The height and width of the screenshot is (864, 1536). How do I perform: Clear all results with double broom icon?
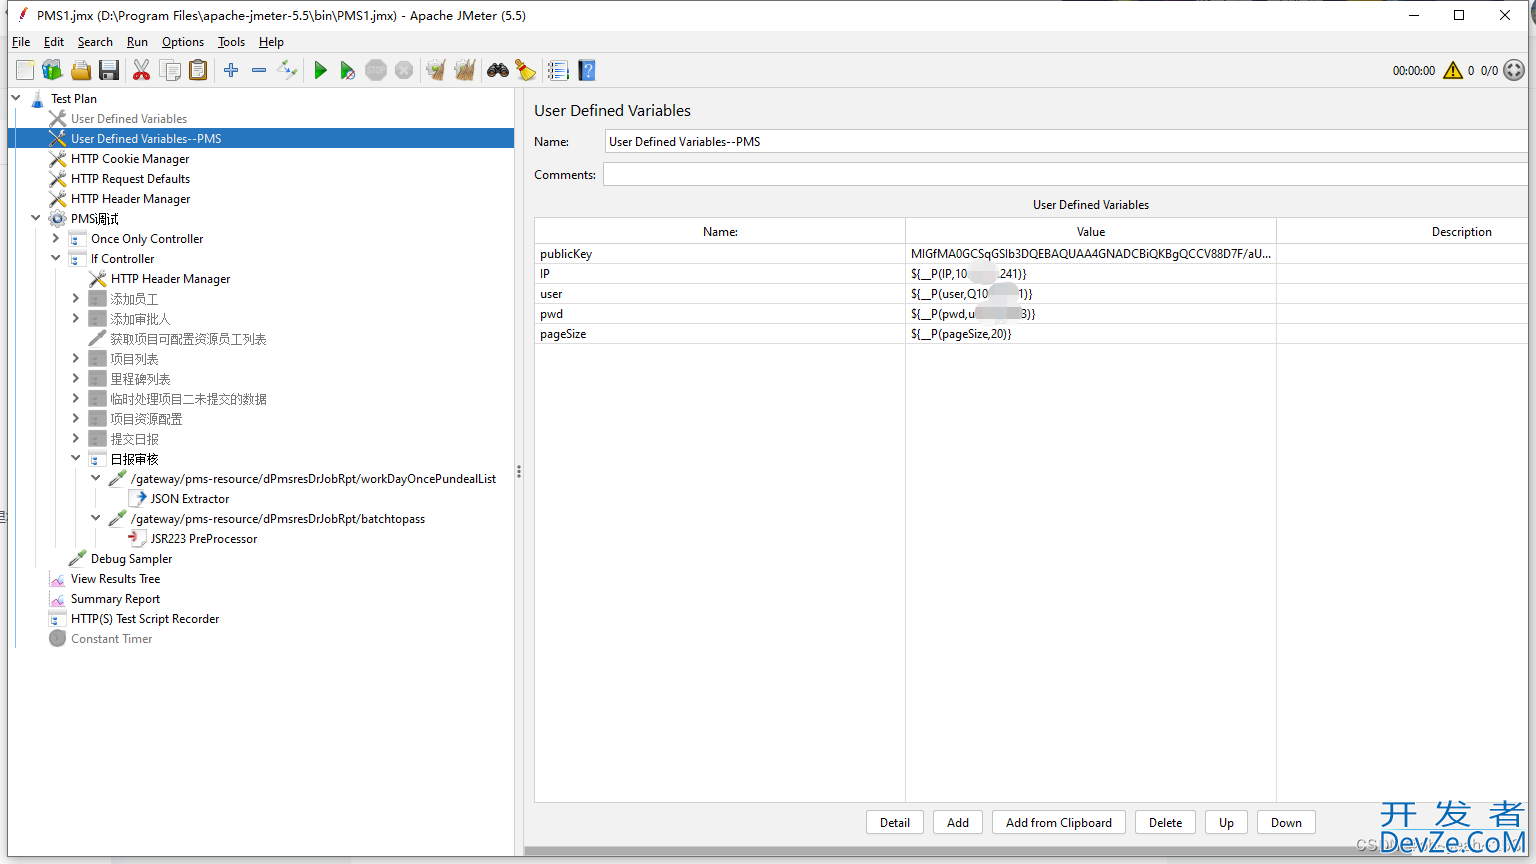point(464,70)
